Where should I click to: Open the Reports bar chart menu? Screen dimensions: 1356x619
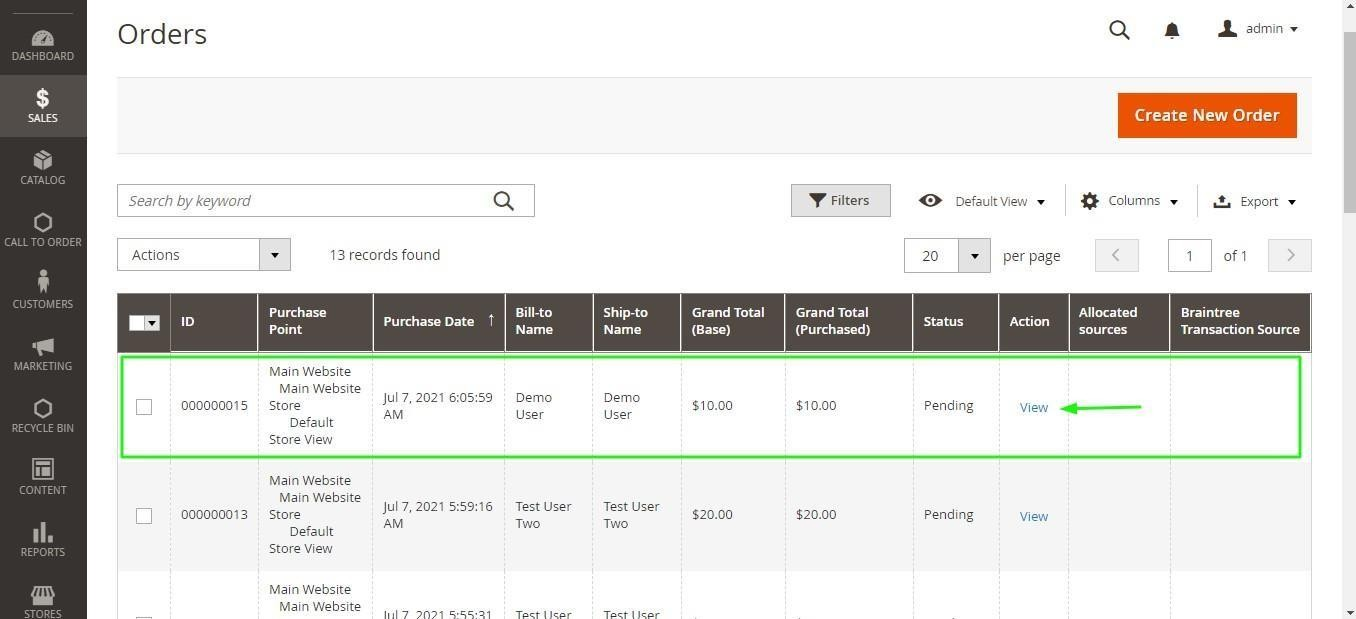(x=42, y=539)
